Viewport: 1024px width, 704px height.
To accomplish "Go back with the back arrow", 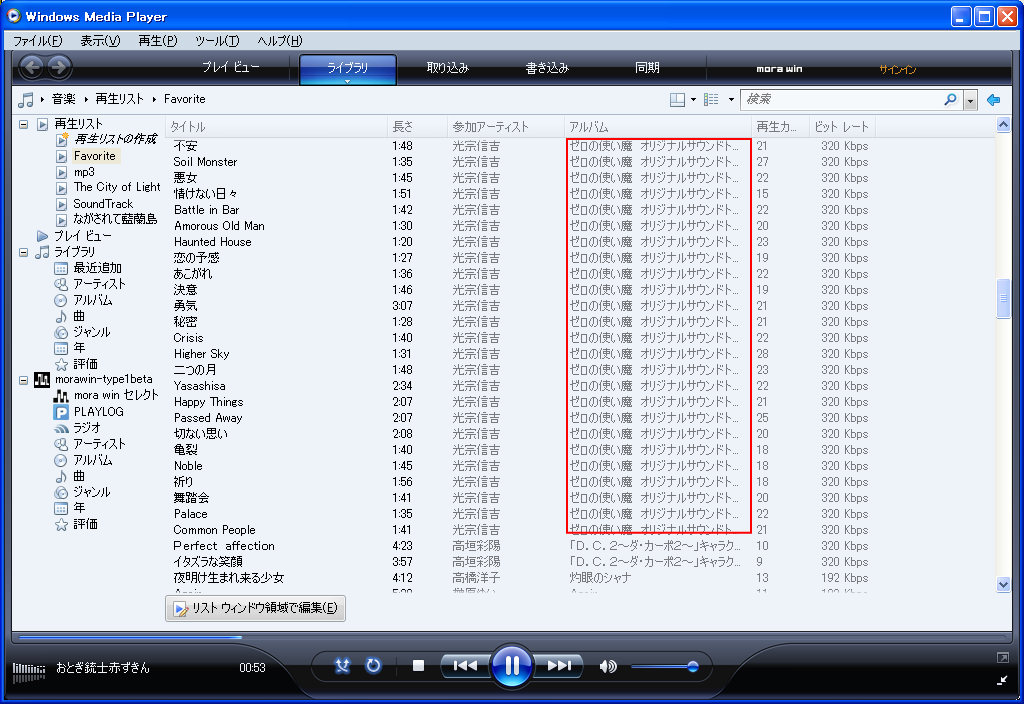I will (31, 67).
